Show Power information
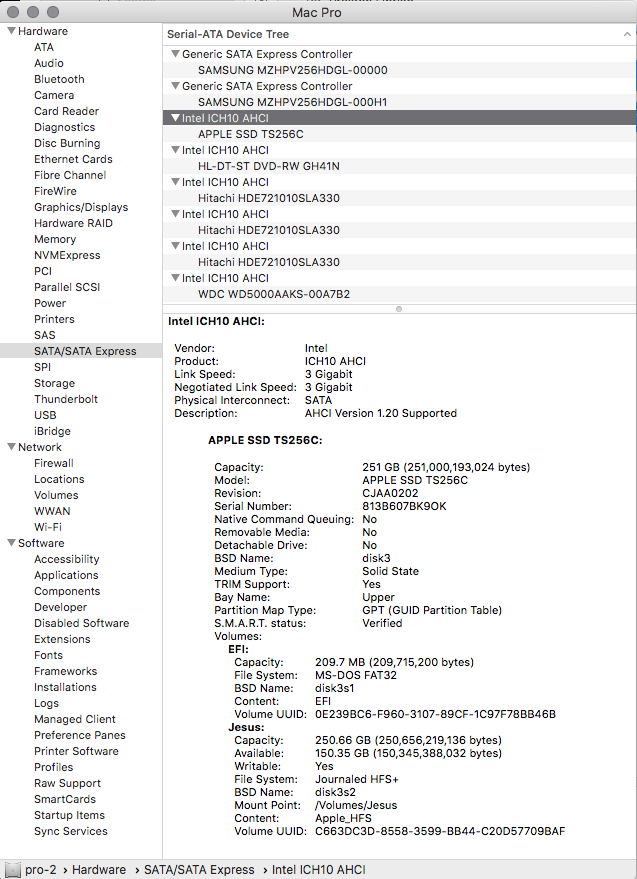Viewport: 637px width, 879px height. 50,303
